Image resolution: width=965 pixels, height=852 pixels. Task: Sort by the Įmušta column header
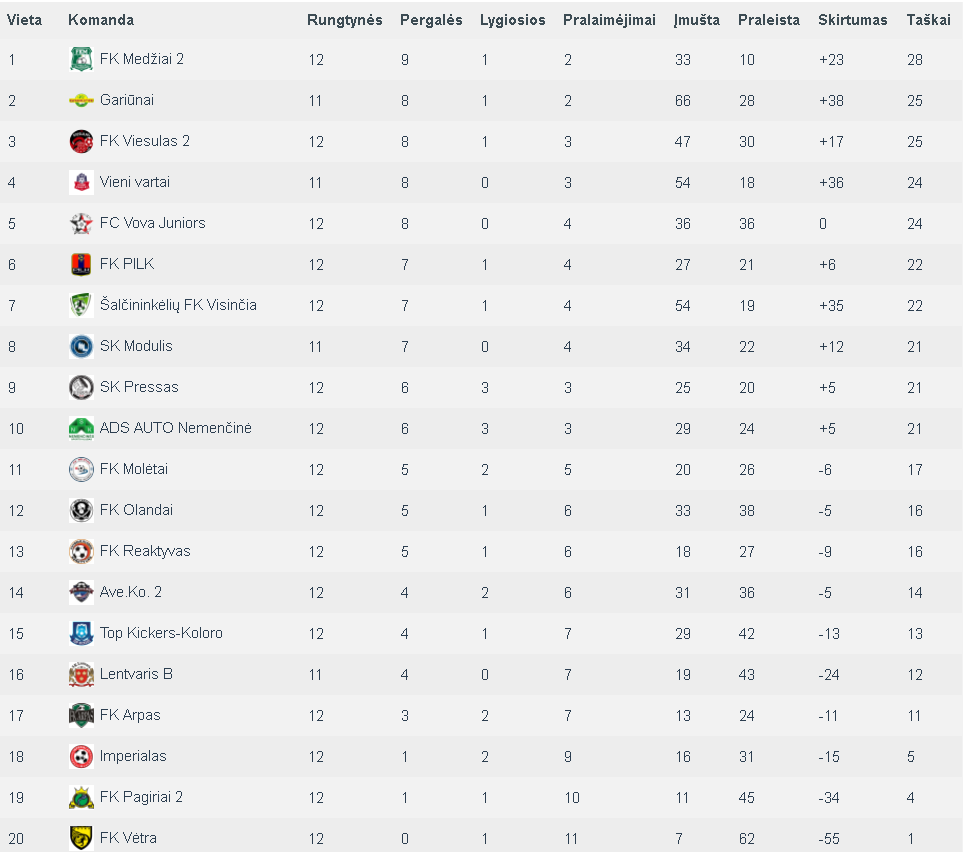point(697,20)
